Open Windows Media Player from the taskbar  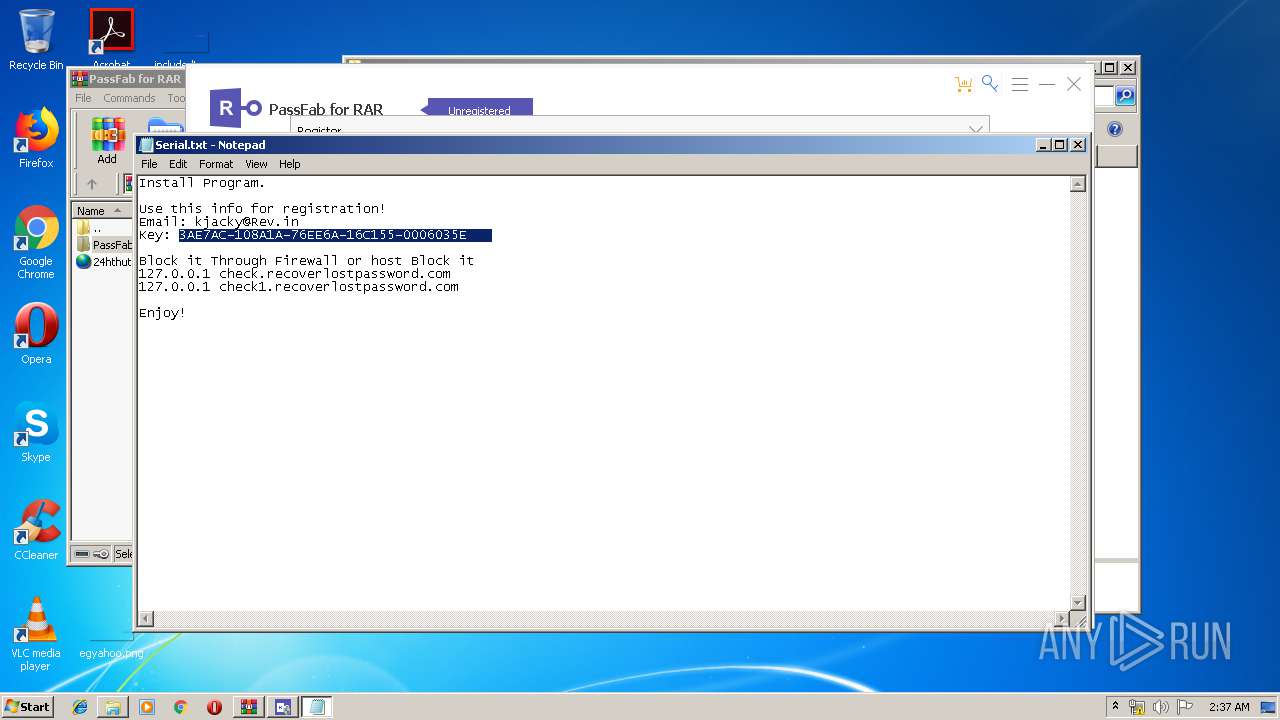click(x=147, y=707)
